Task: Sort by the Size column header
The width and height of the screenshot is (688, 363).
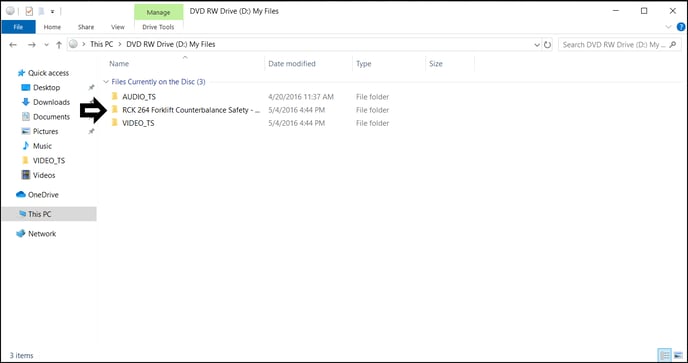Action: click(436, 64)
